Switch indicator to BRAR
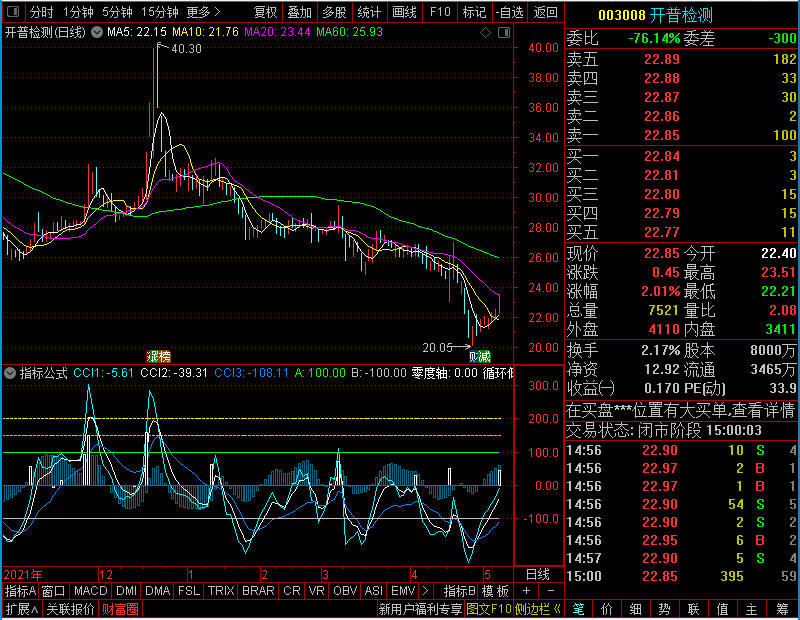 tap(258, 591)
